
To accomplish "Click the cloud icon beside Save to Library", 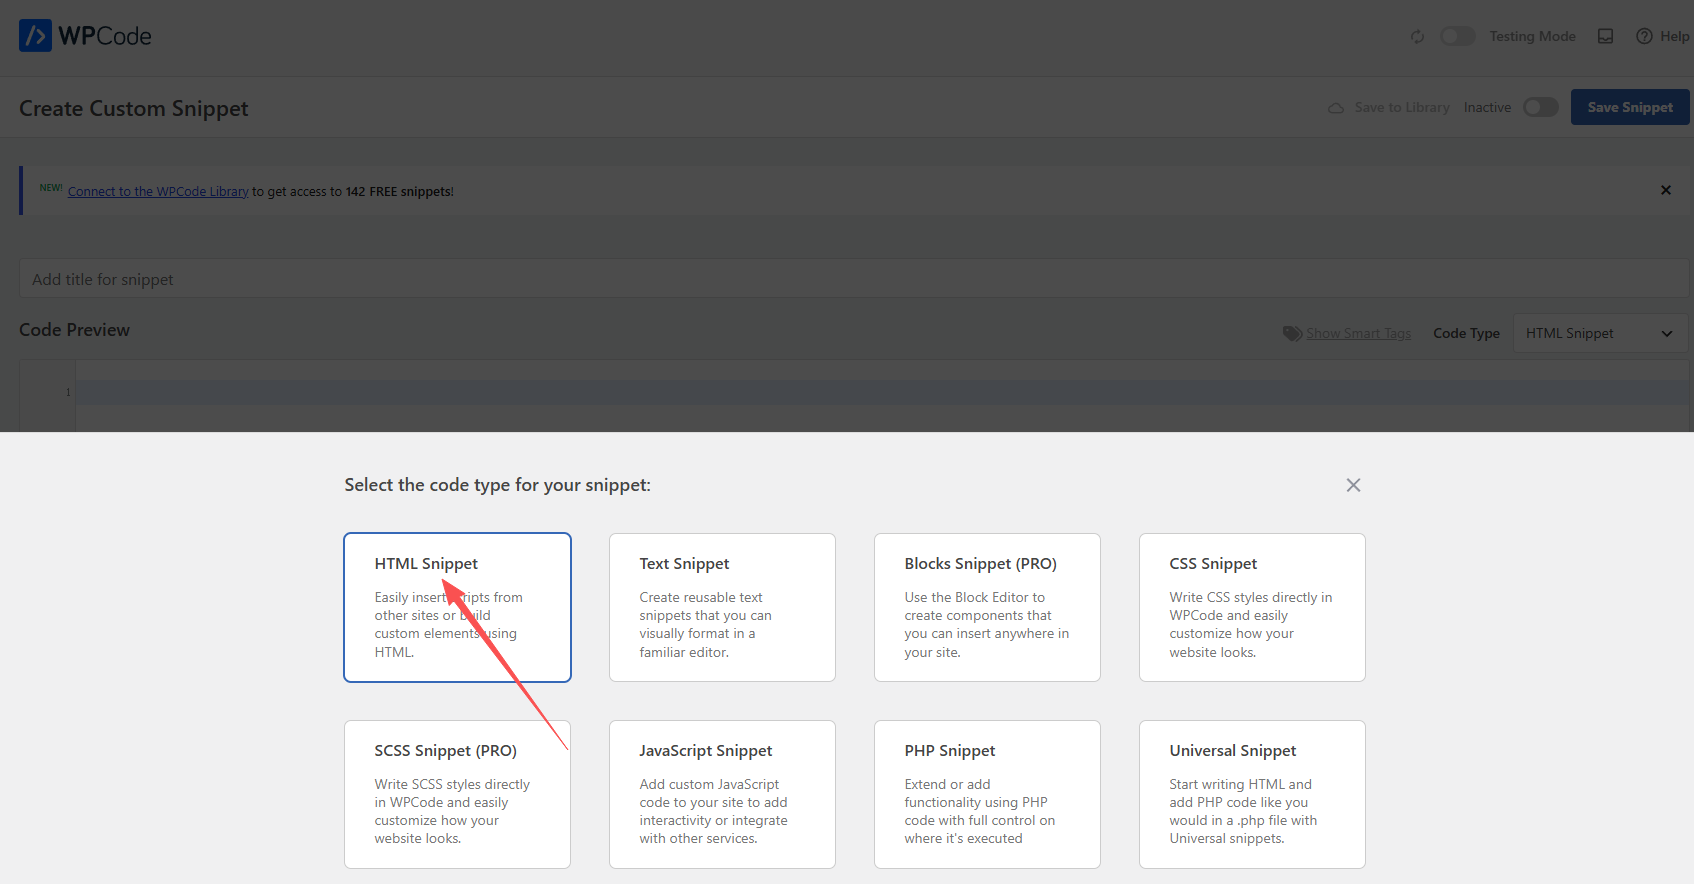I will point(1336,108).
